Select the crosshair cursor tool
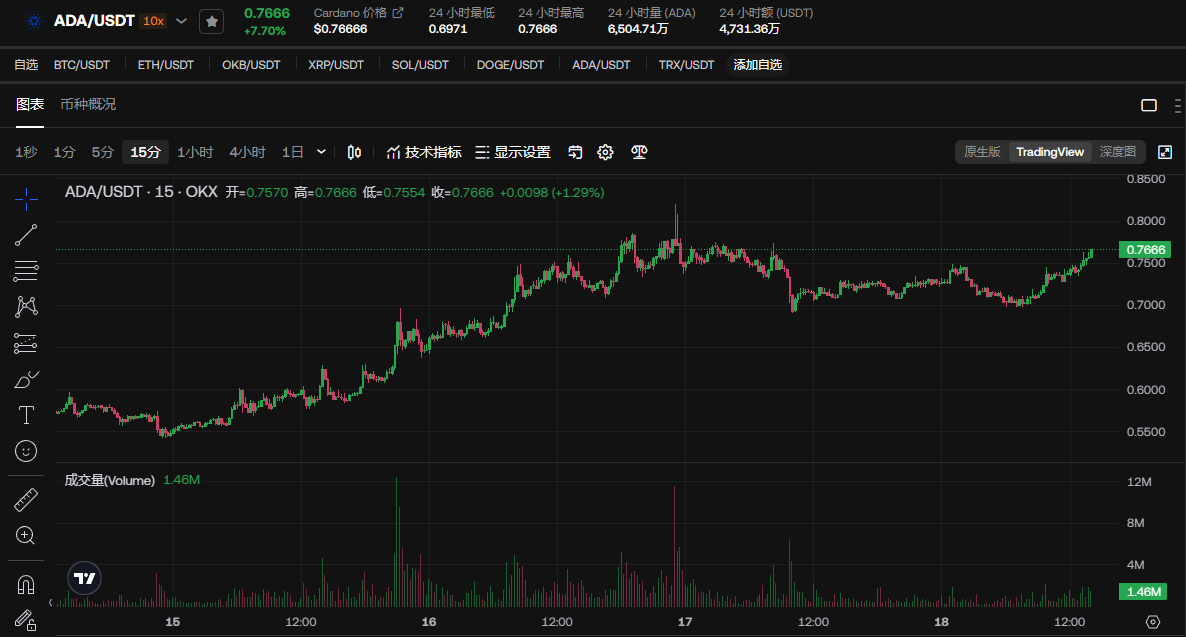Viewport: 1186px width, 637px height. point(27,199)
